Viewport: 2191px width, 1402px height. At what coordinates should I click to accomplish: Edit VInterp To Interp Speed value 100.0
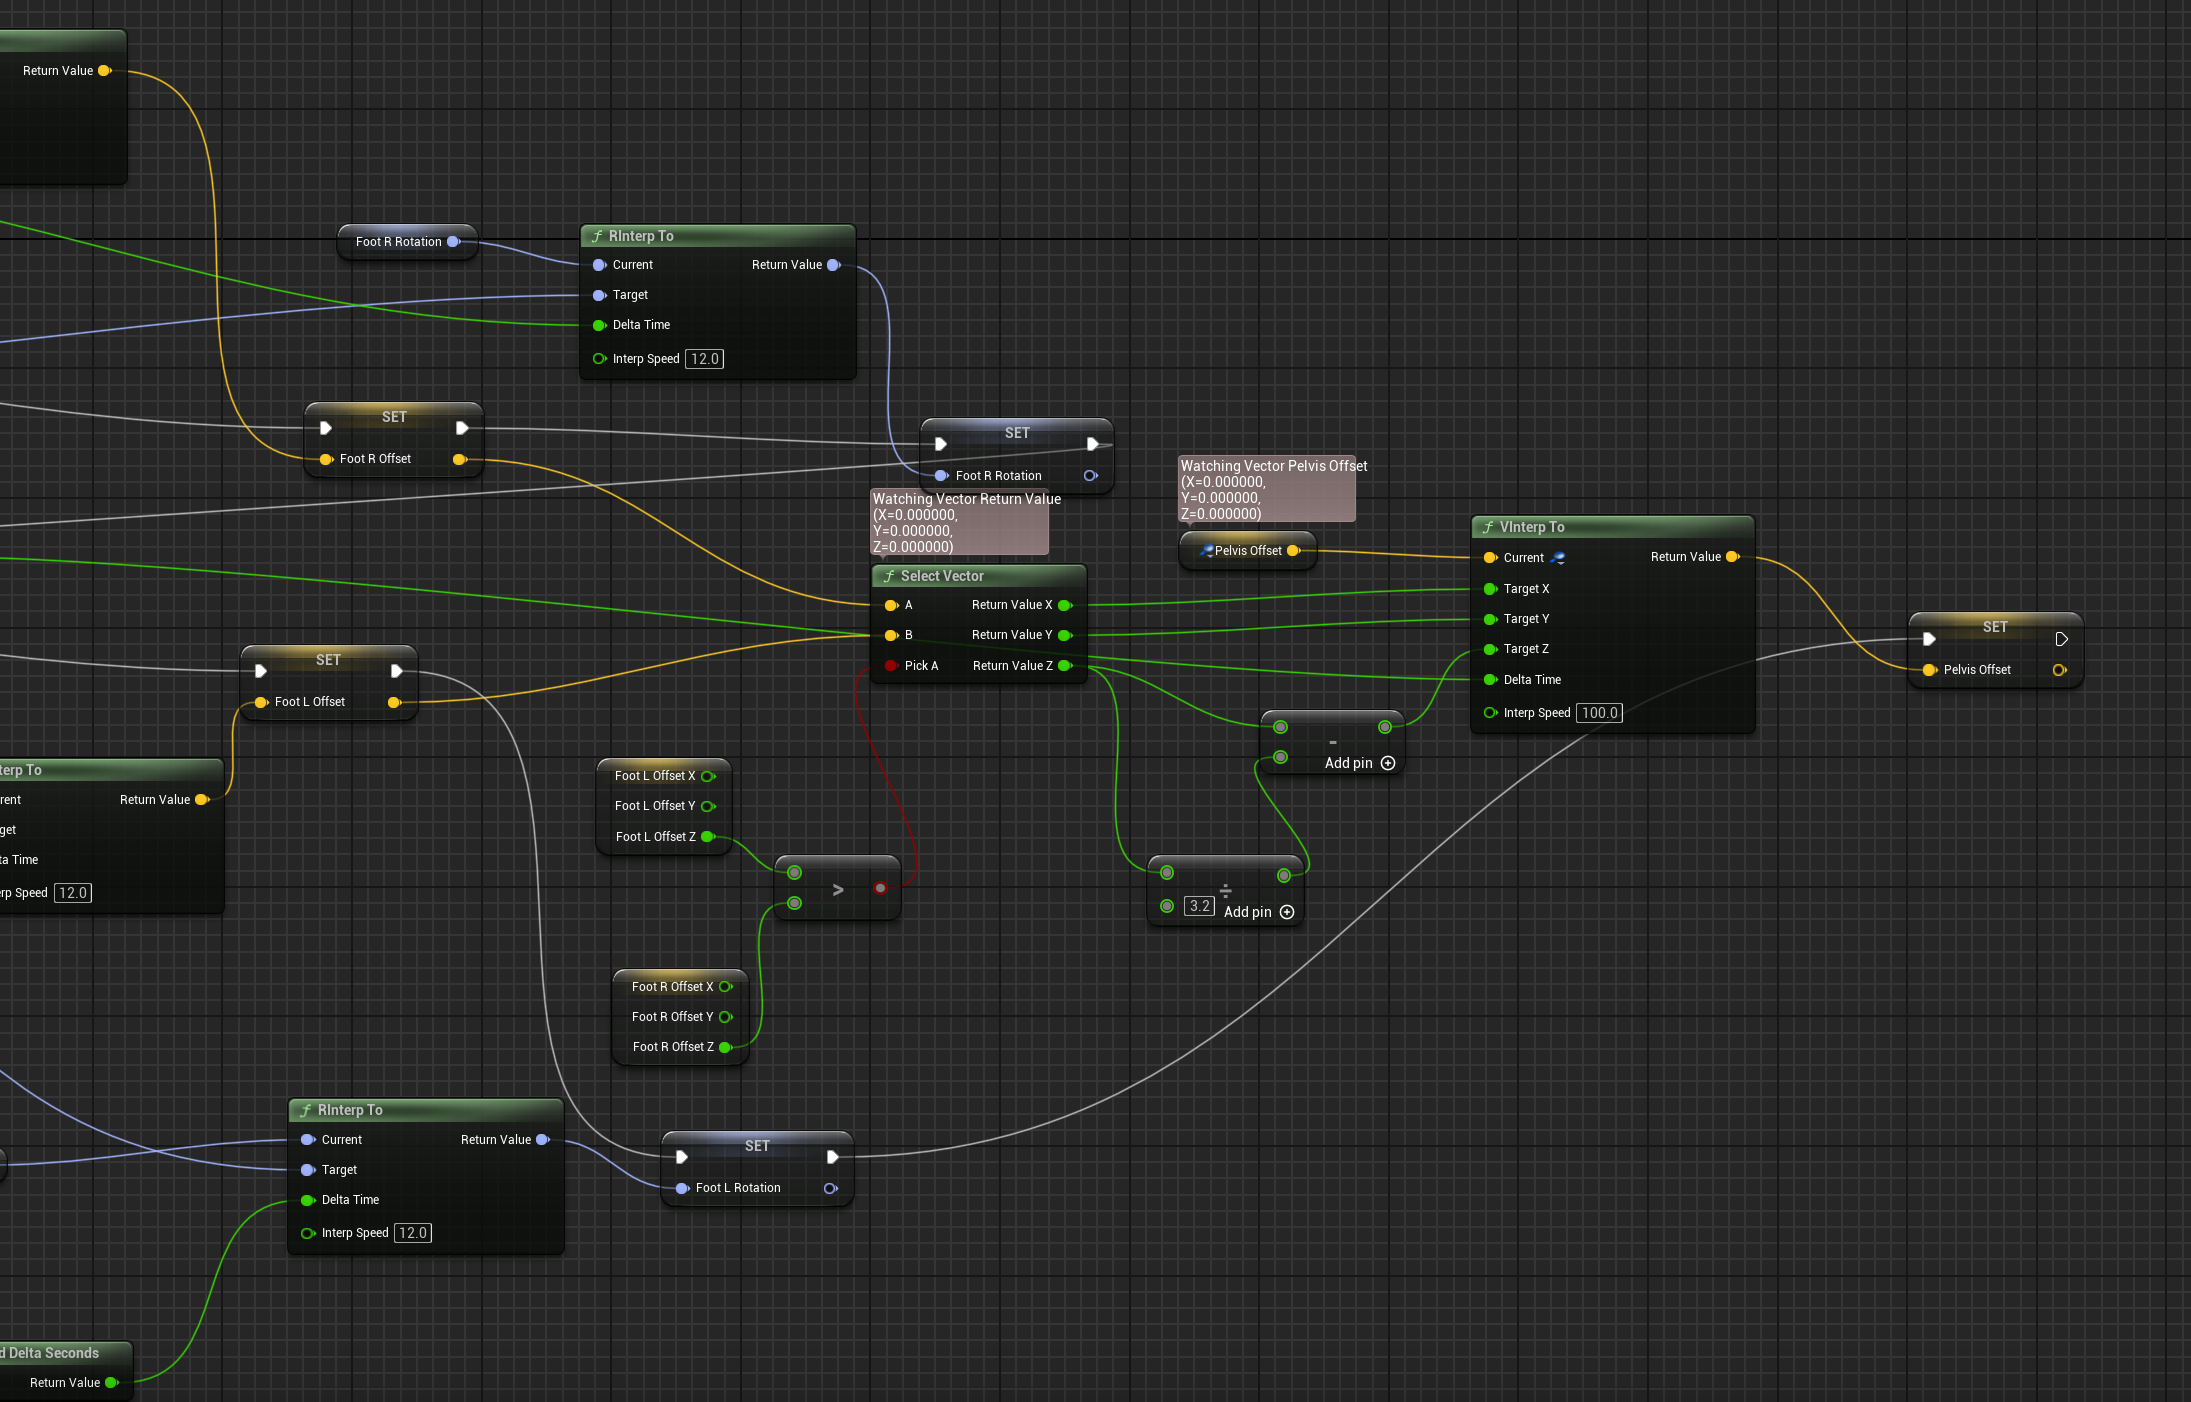[x=1598, y=713]
